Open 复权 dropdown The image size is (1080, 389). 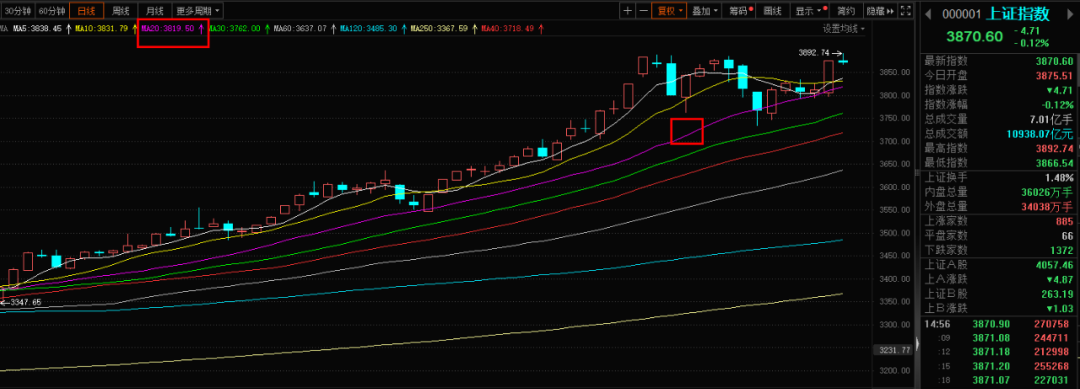[670, 11]
